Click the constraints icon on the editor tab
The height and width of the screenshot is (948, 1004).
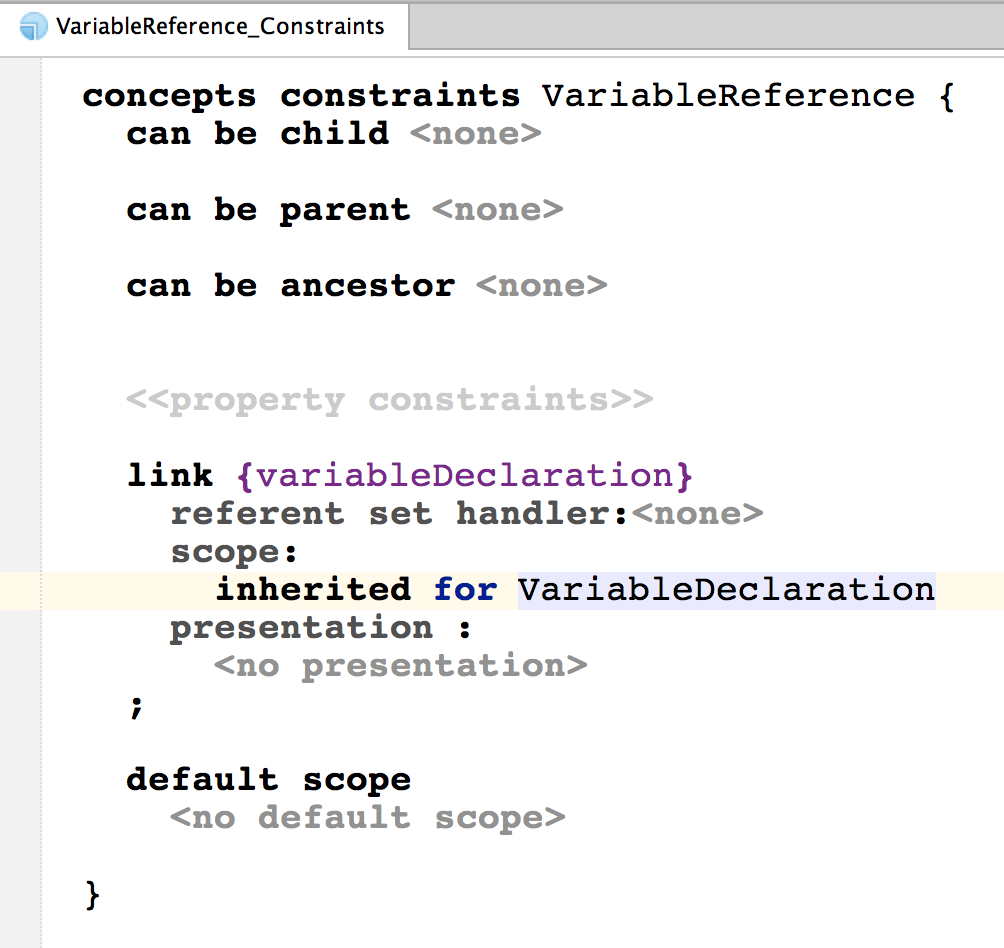33,26
